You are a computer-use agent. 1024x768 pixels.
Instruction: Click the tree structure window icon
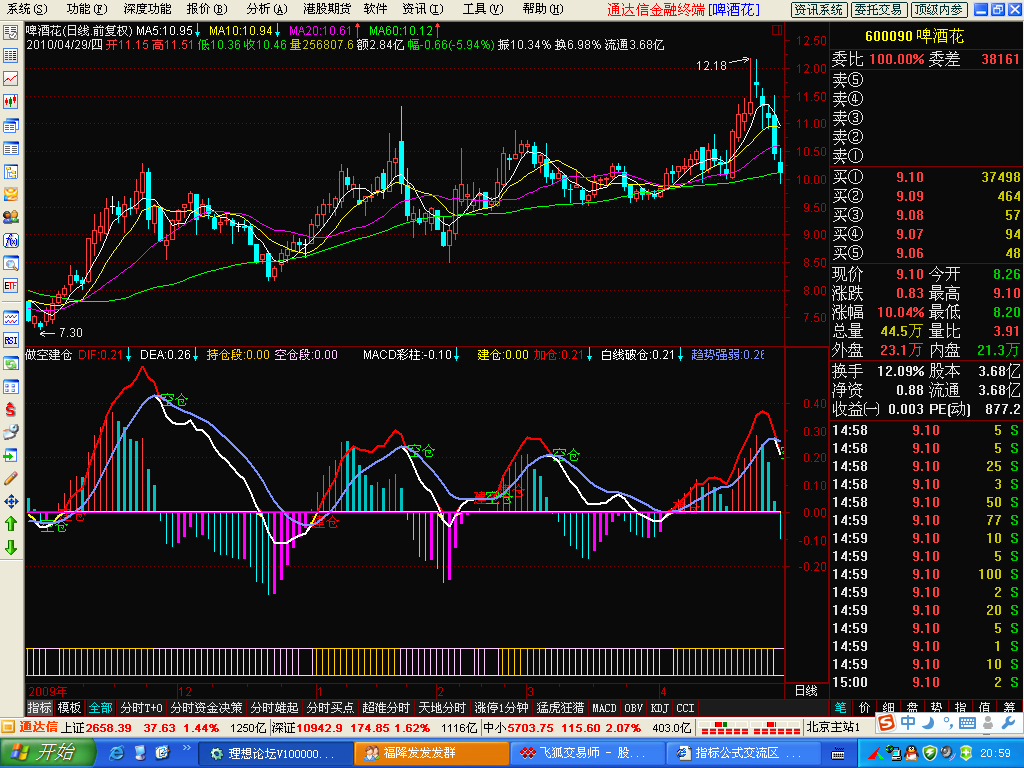(x=10, y=172)
